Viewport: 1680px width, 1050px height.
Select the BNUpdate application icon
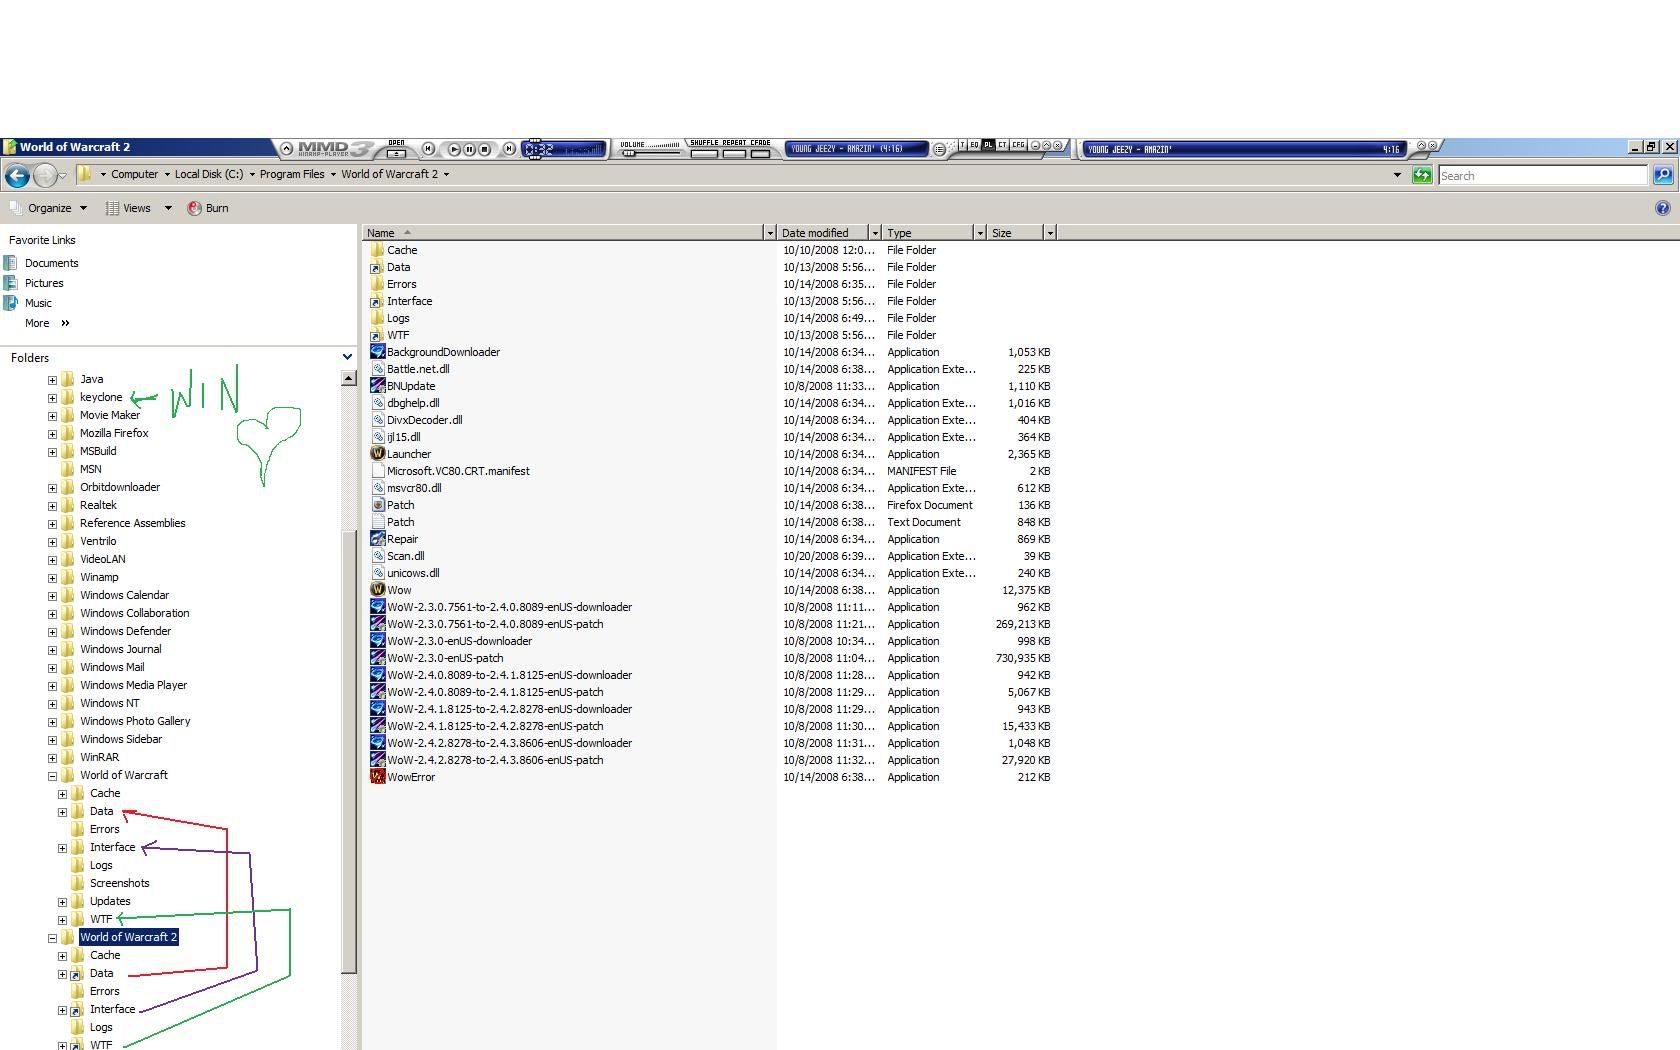click(x=378, y=386)
